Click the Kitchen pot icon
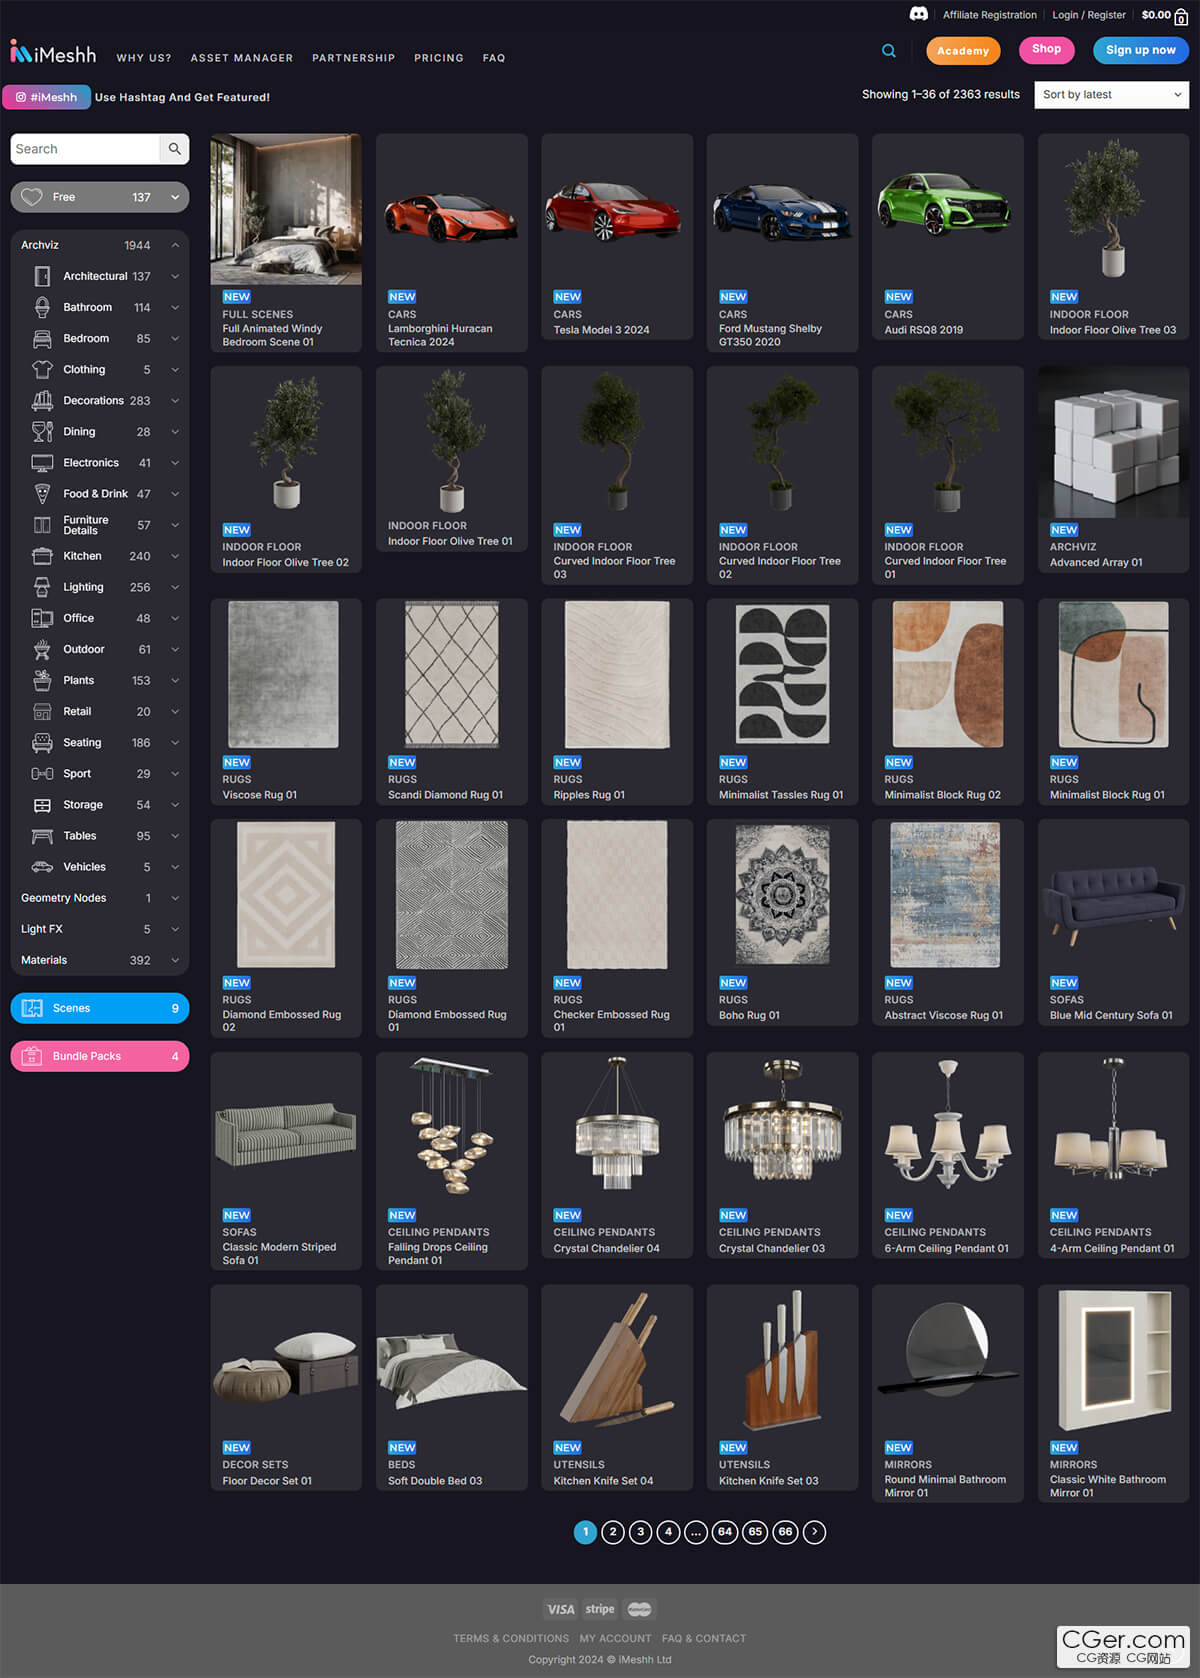The image size is (1200, 1678). coord(42,556)
